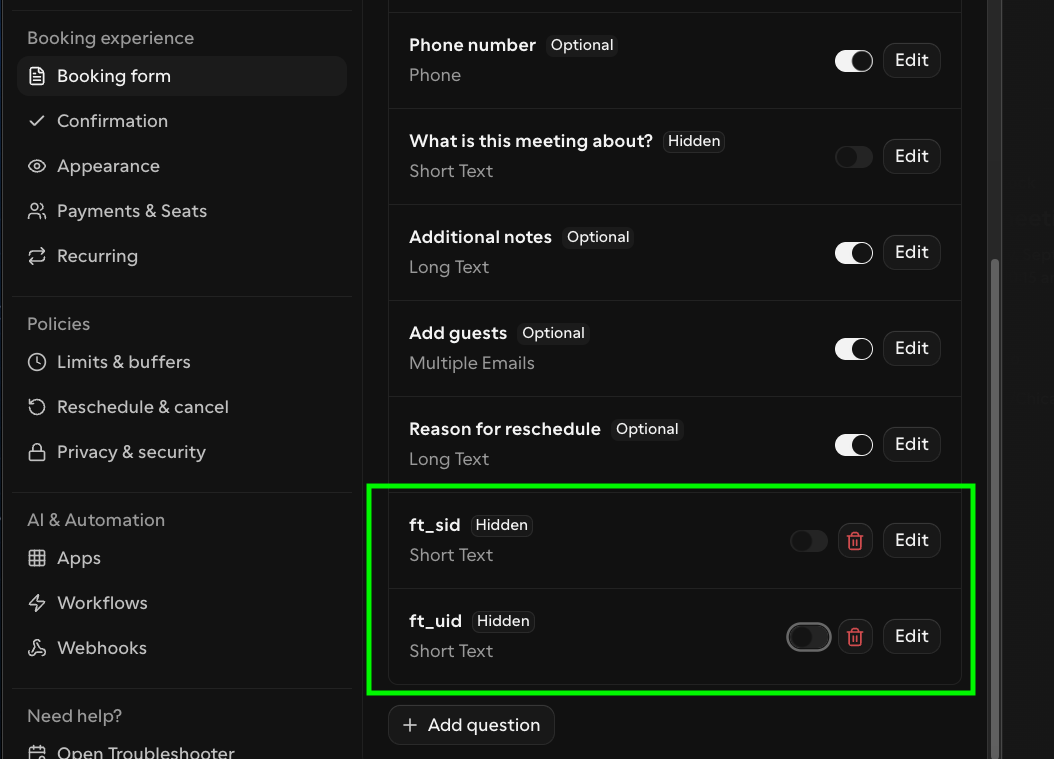Open the Apps page
1054x759 pixels.
tap(181, 559)
